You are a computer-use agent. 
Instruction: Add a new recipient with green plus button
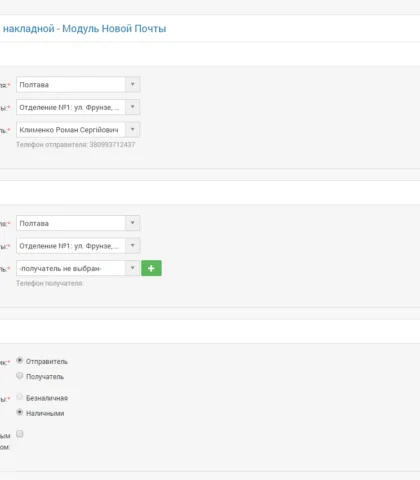[151, 268]
